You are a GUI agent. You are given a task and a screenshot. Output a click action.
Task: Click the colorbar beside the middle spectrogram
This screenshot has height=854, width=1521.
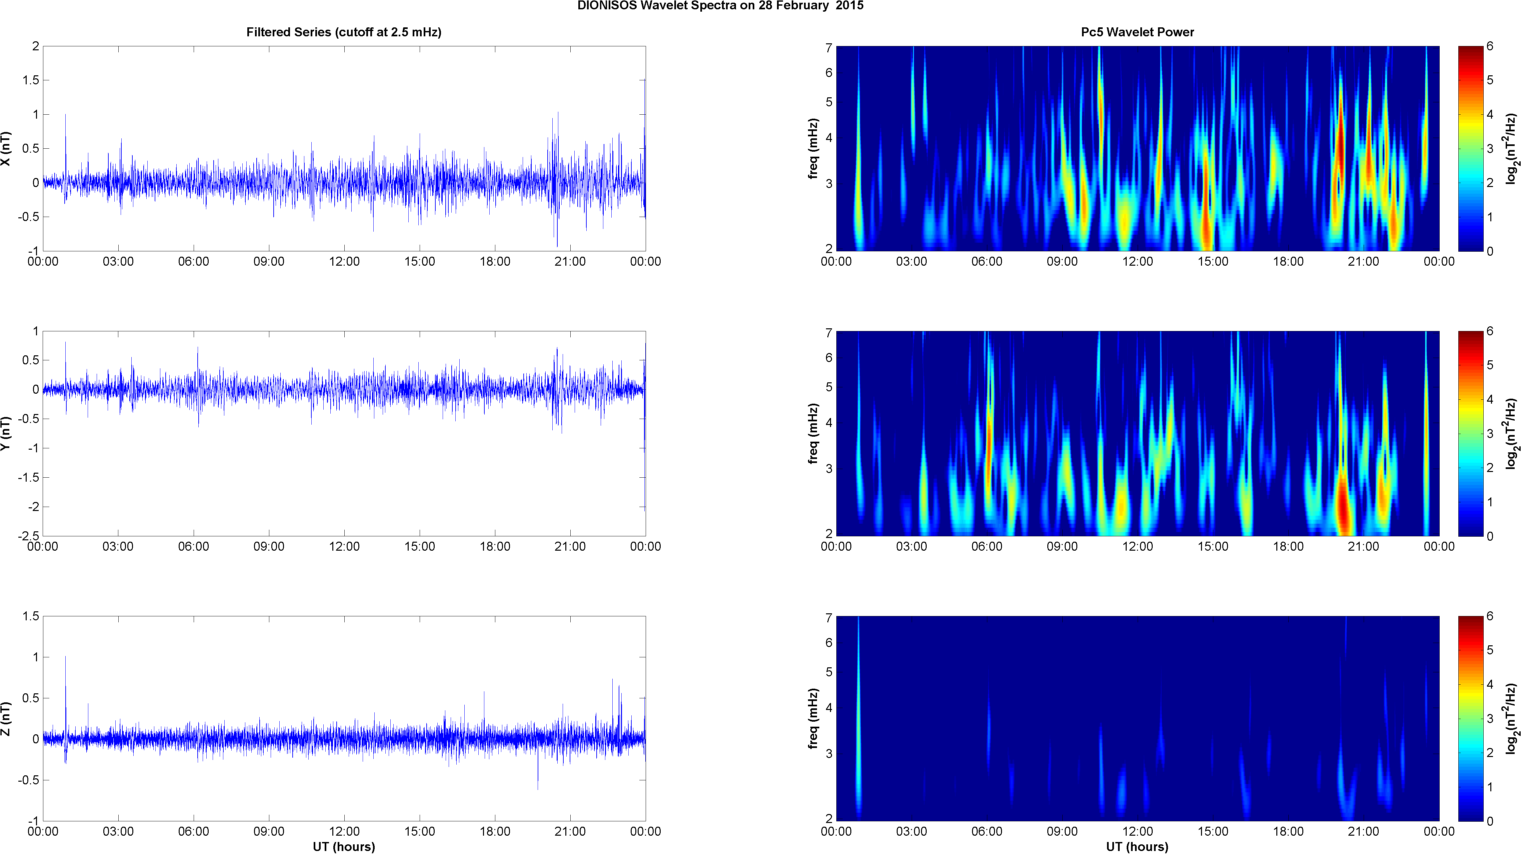point(1471,433)
